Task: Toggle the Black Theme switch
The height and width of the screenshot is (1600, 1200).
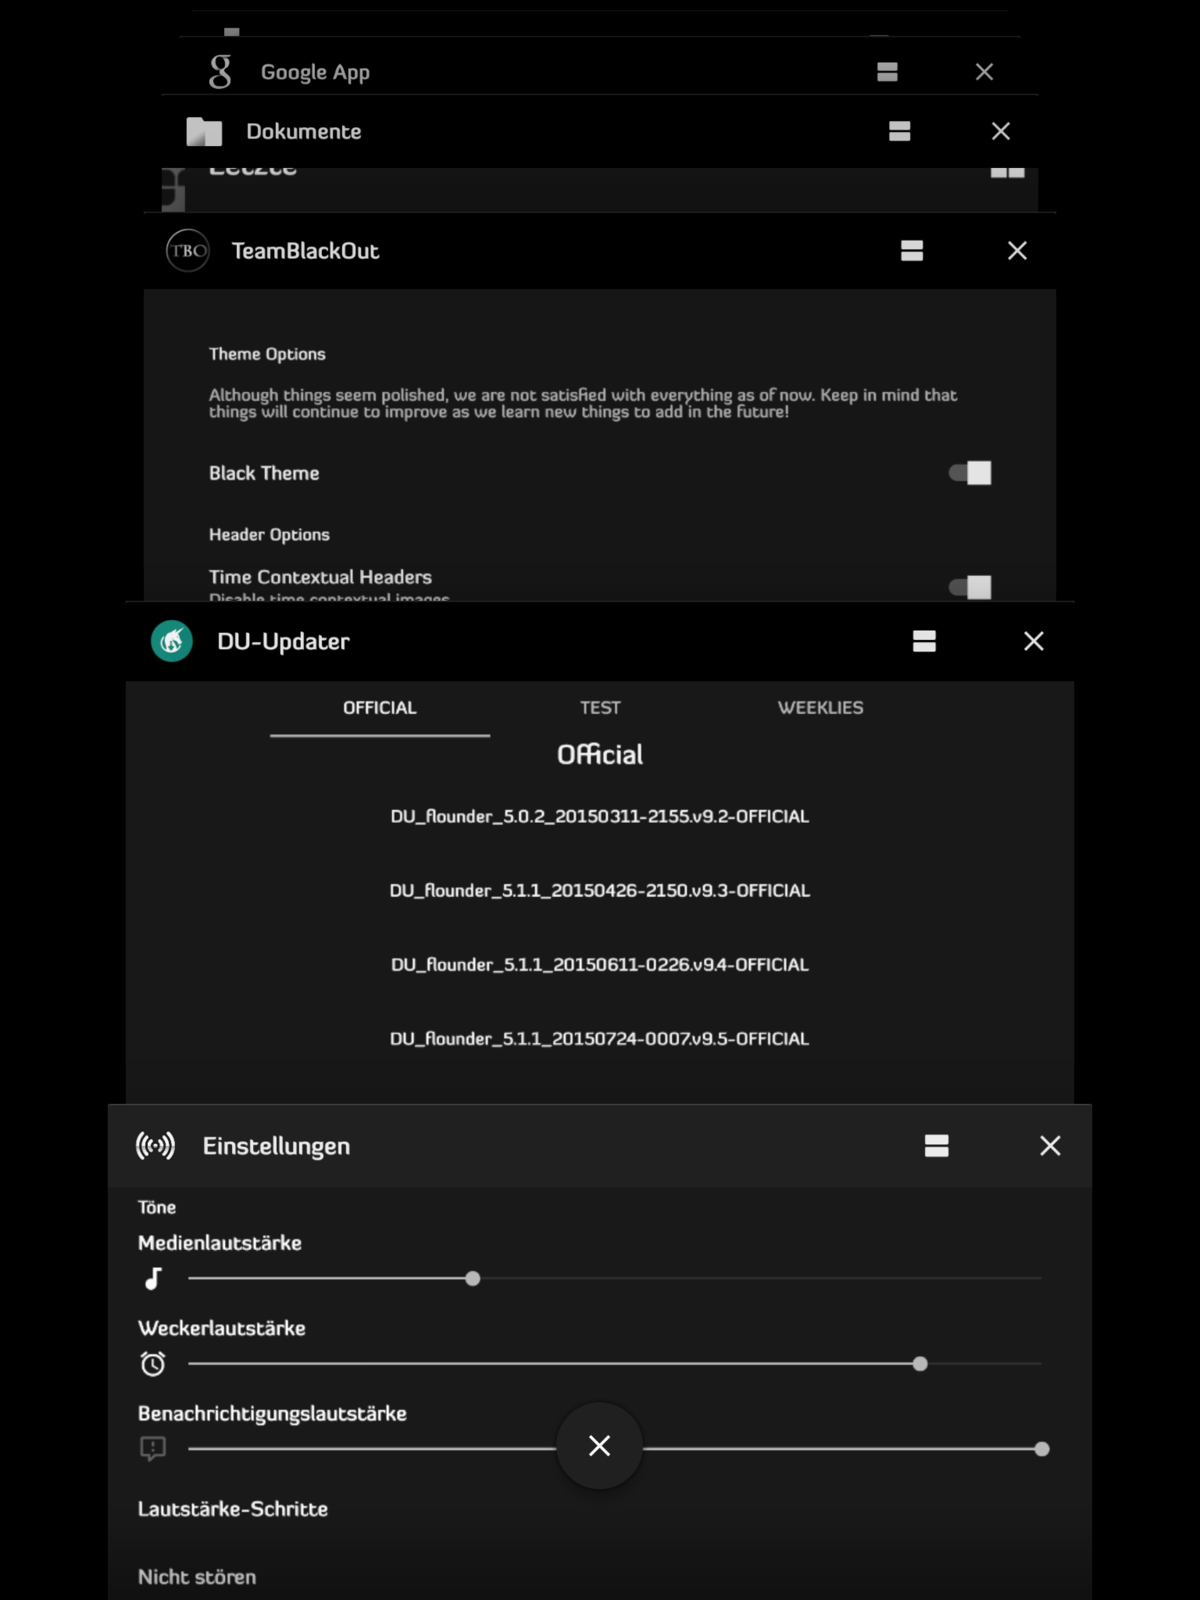Action: tap(970, 473)
